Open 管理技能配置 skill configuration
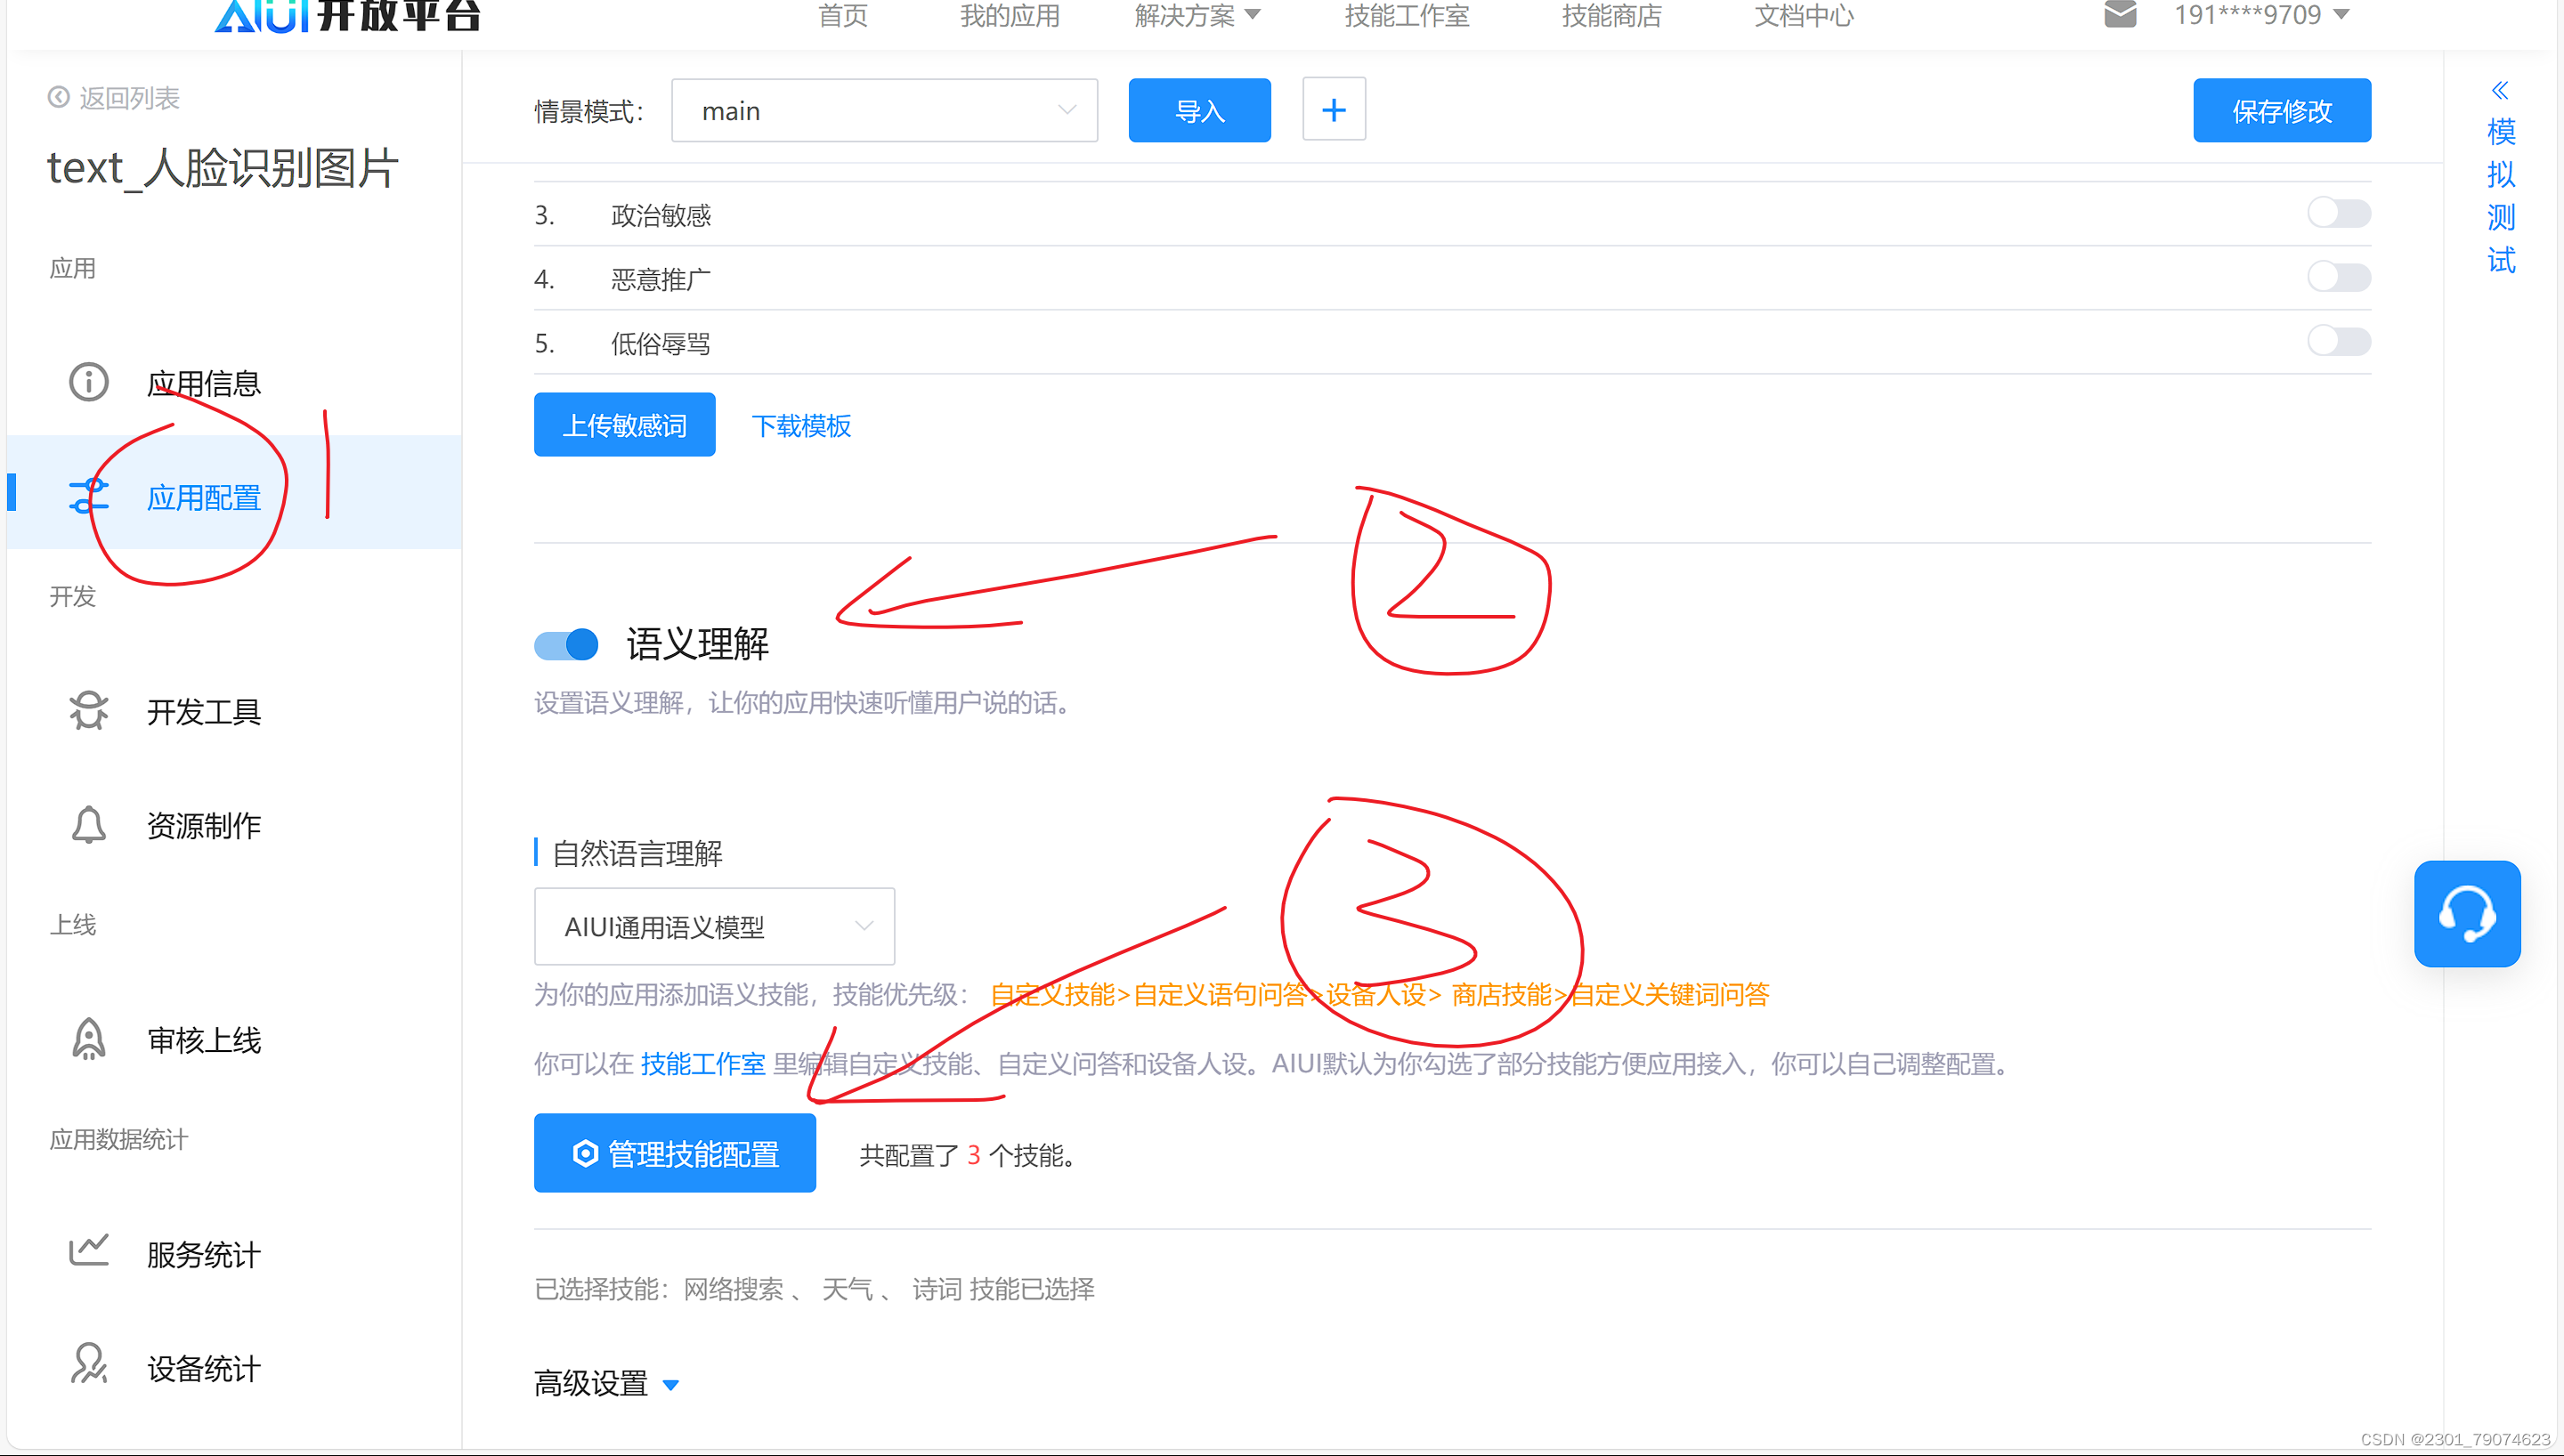This screenshot has width=2564, height=1456. pos(675,1153)
